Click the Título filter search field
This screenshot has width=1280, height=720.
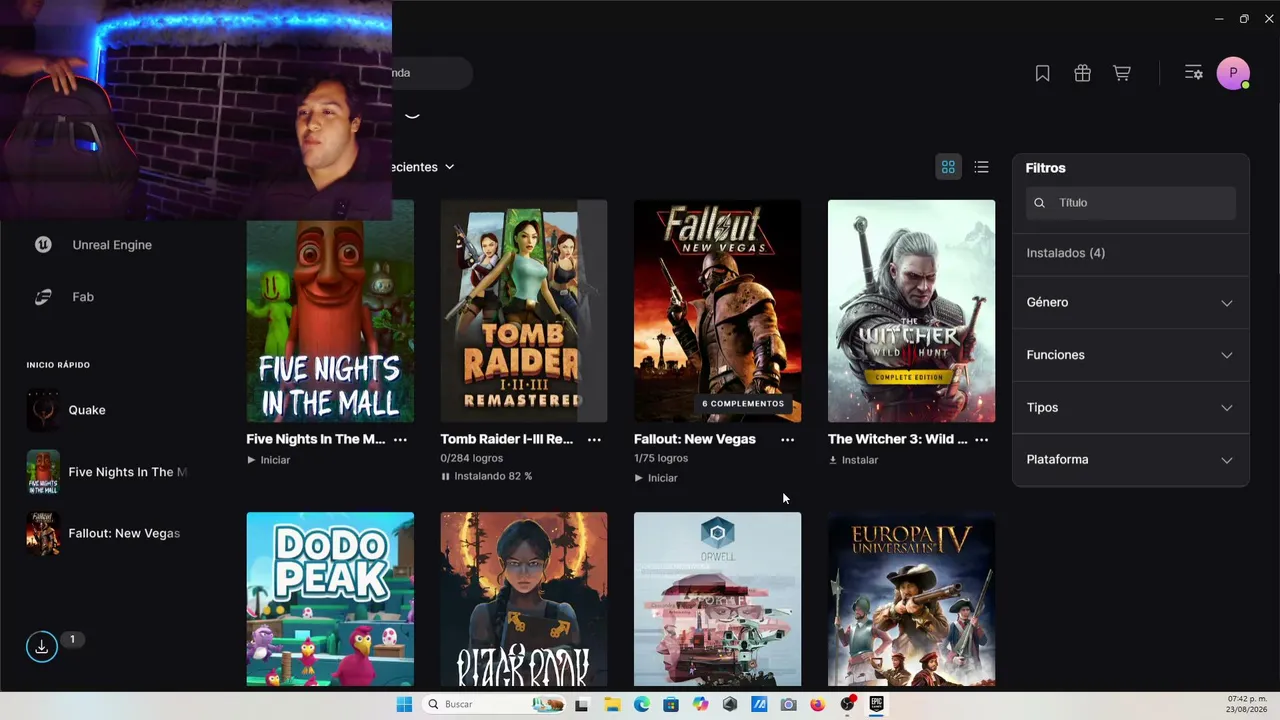tap(1131, 203)
